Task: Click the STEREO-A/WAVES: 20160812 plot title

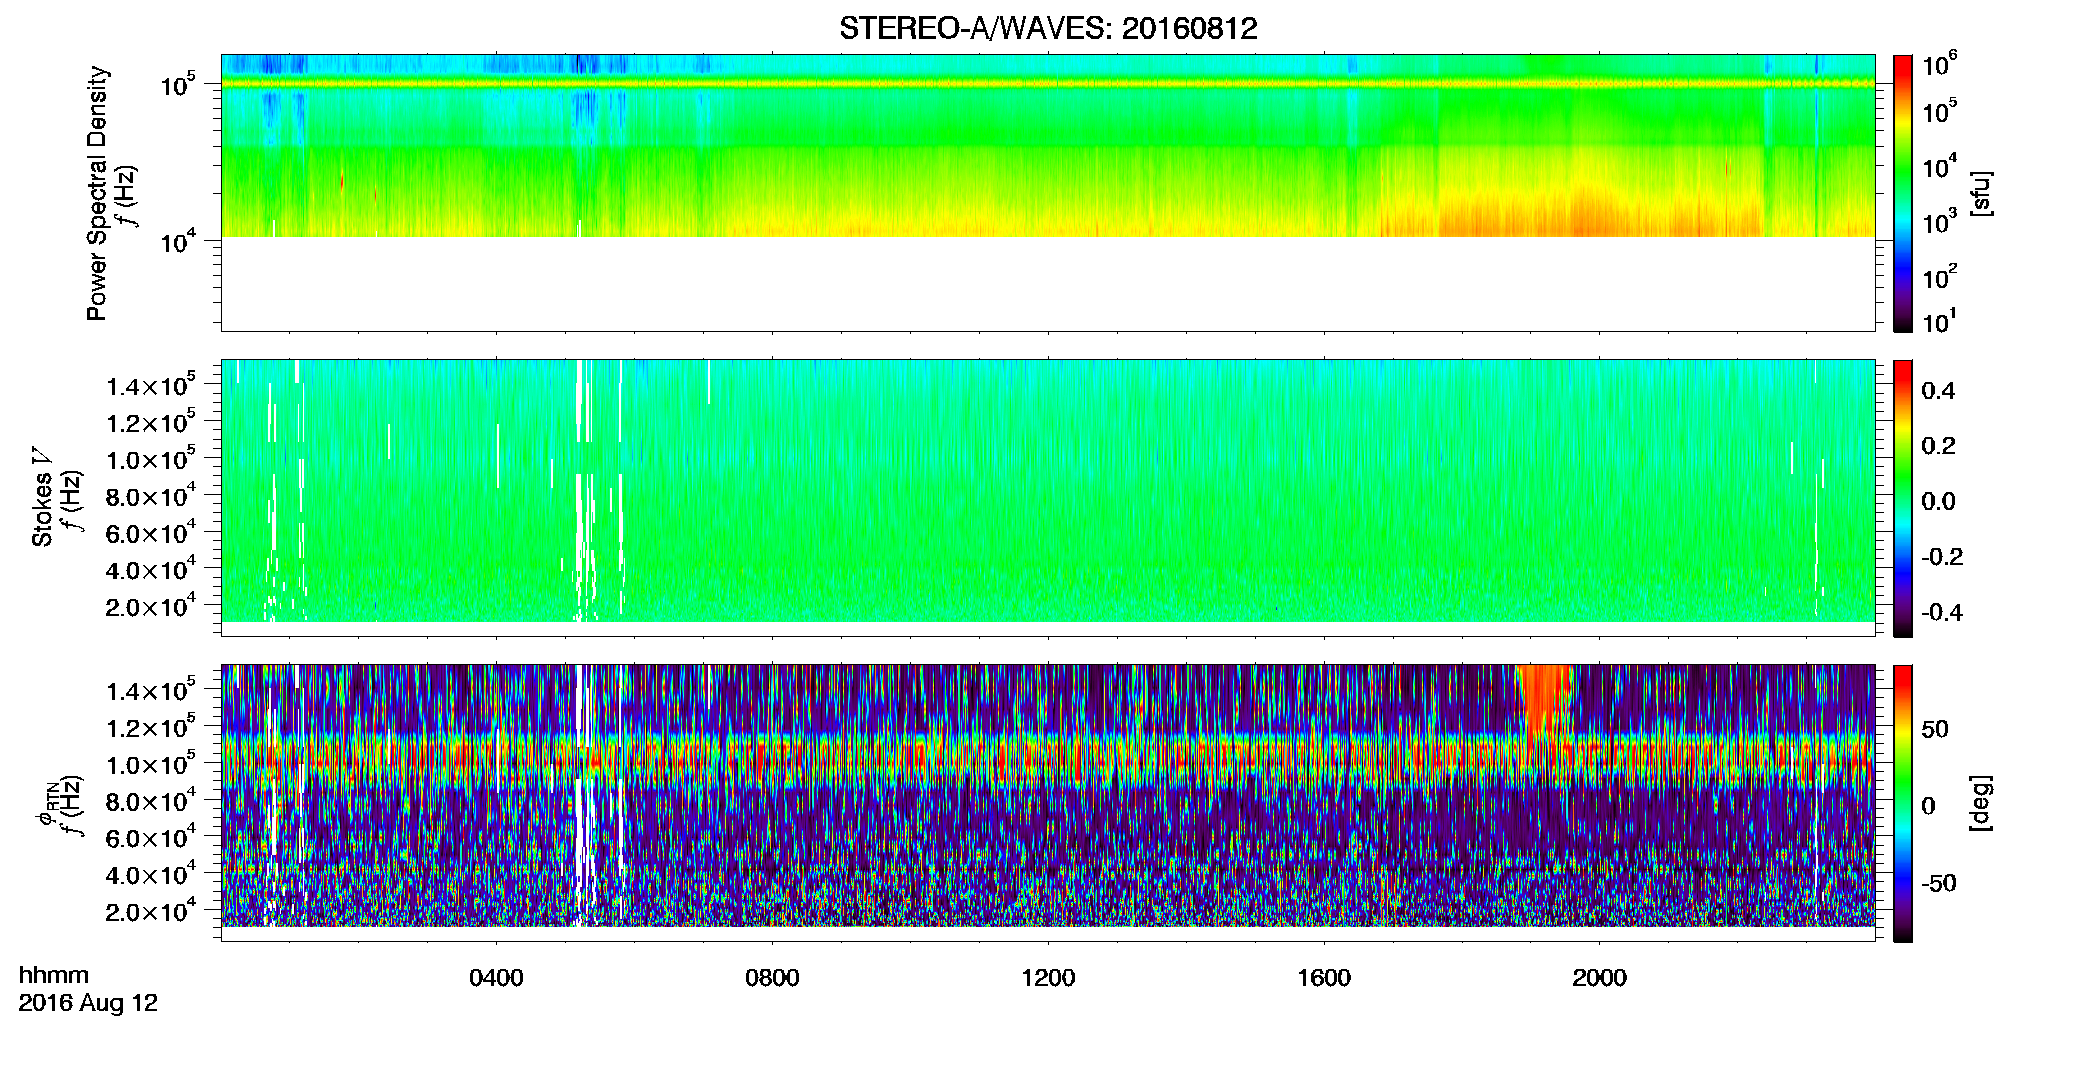Action: pos(1048,29)
